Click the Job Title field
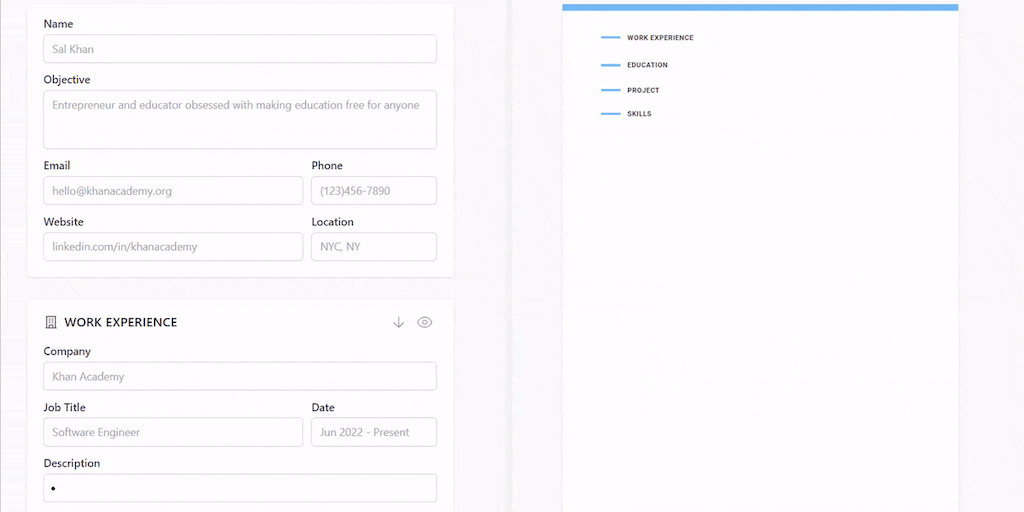1024x512 pixels. pyautogui.click(x=173, y=433)
